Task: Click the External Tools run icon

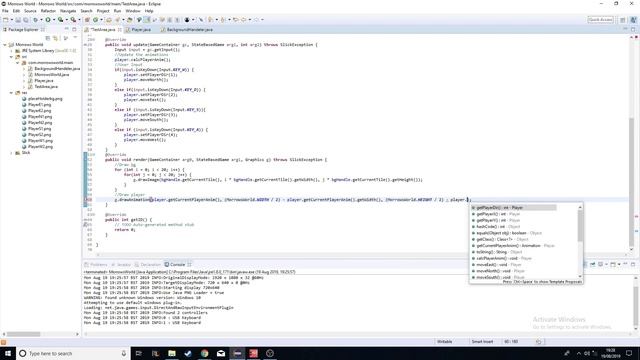Action: tap(73, 20)
